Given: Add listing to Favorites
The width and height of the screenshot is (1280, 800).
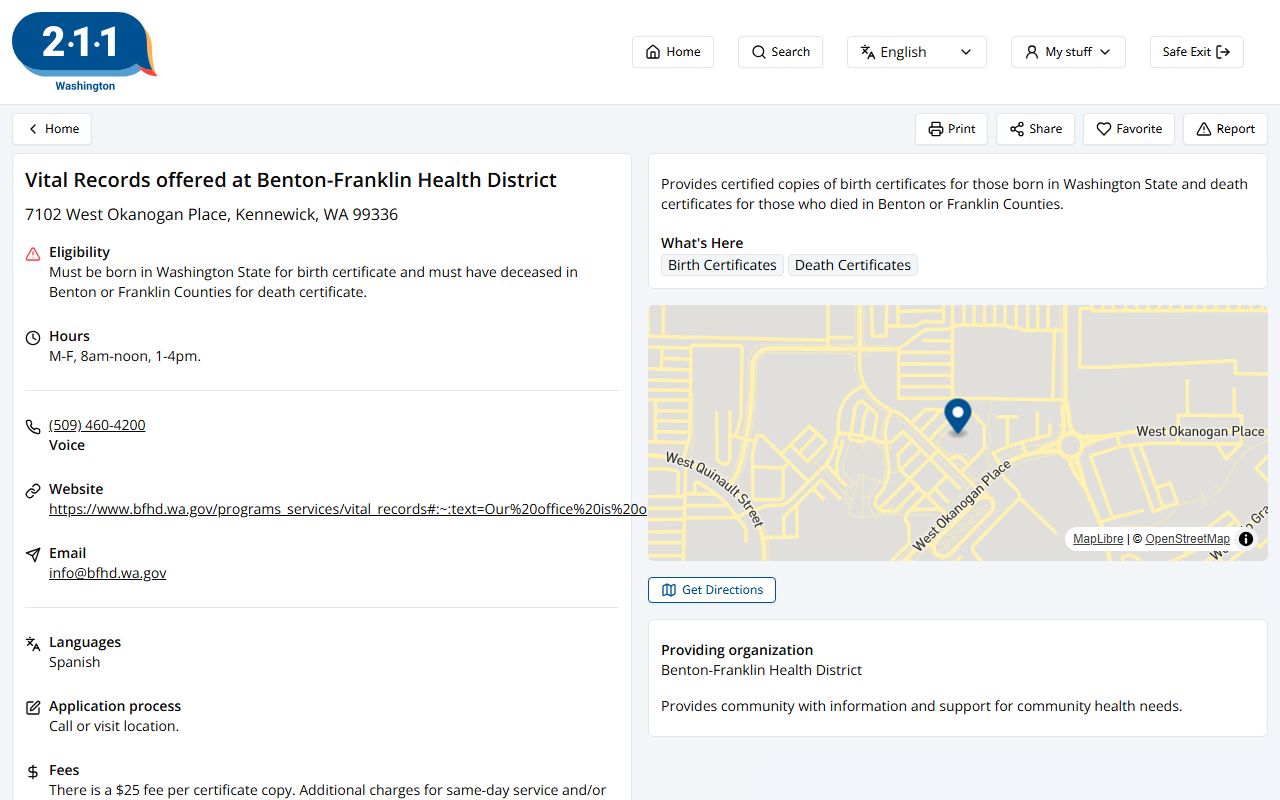Looking at the screenshot, I should 1129,129.
